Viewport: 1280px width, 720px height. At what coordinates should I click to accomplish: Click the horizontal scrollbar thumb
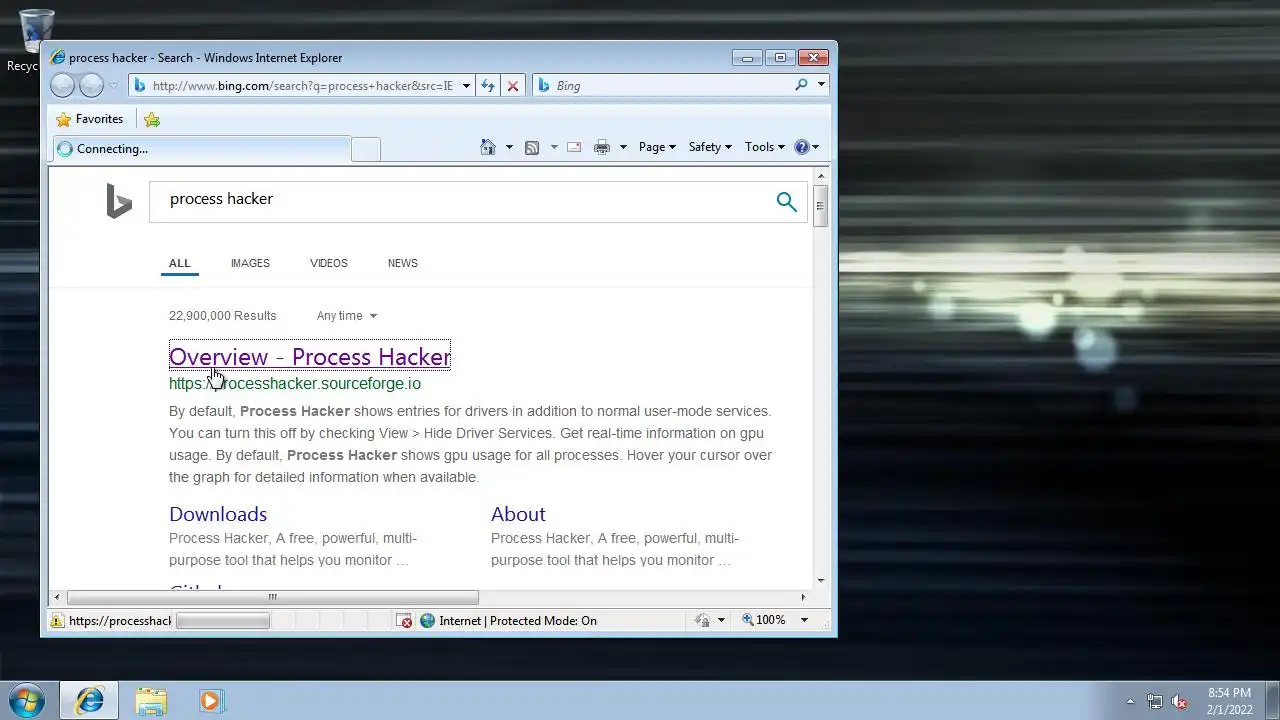(x=272, y=597)
